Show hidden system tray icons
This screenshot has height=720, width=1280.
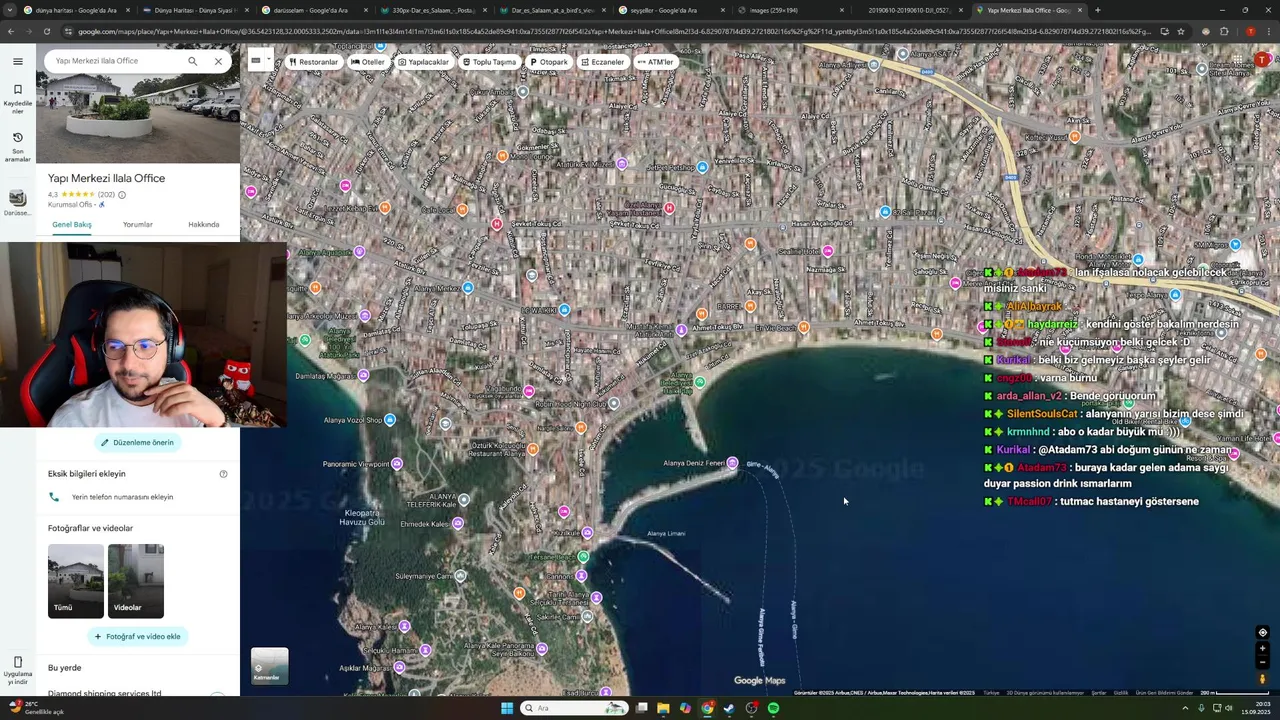point(1185,708)
